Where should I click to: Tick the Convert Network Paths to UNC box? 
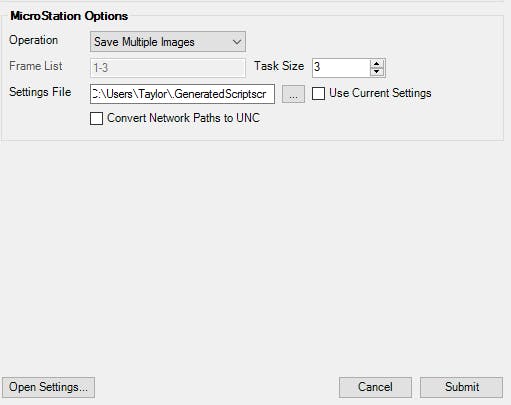pos(96,118)
